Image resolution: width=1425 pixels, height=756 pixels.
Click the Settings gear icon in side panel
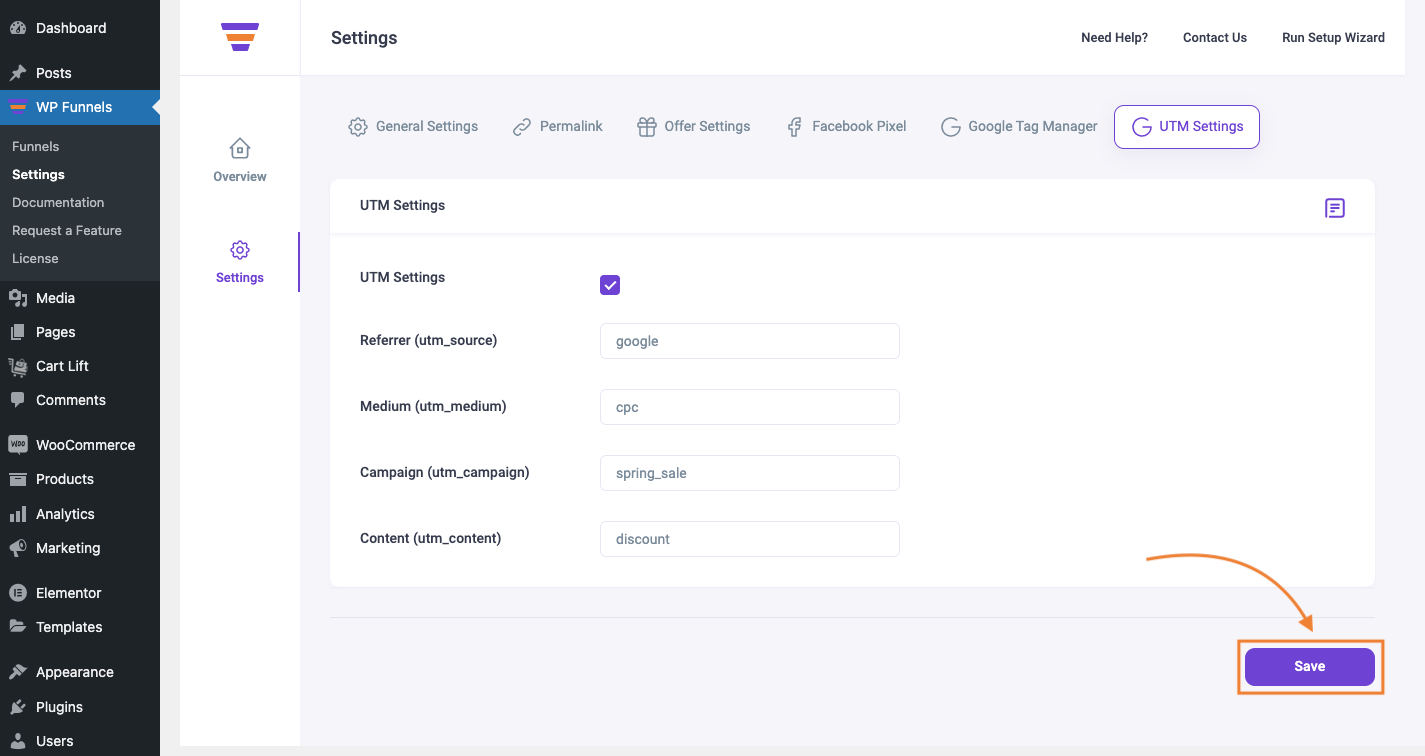[x=240, y=250]
